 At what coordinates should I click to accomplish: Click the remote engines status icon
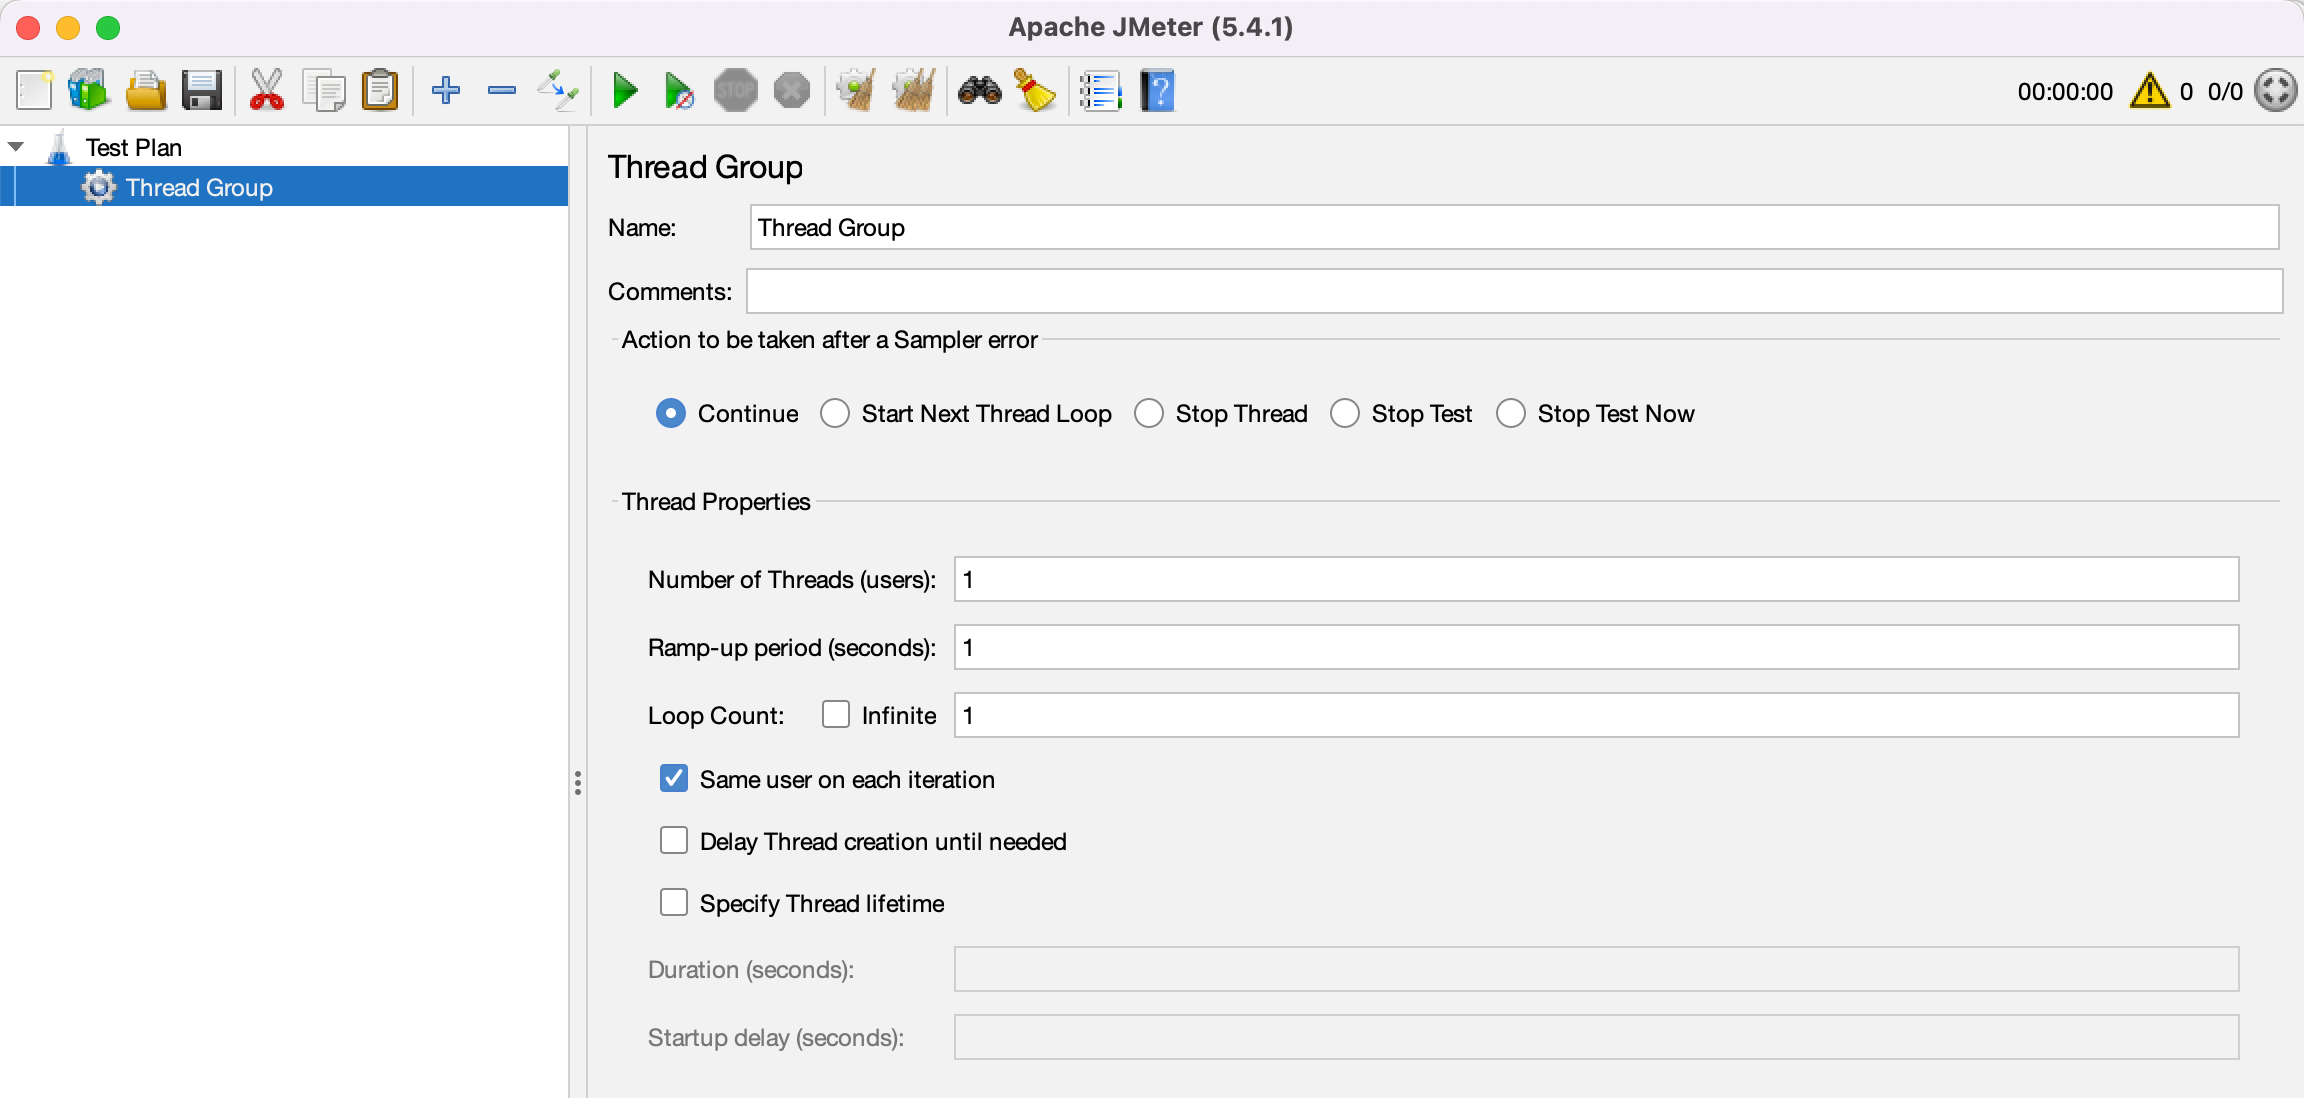2276,91
